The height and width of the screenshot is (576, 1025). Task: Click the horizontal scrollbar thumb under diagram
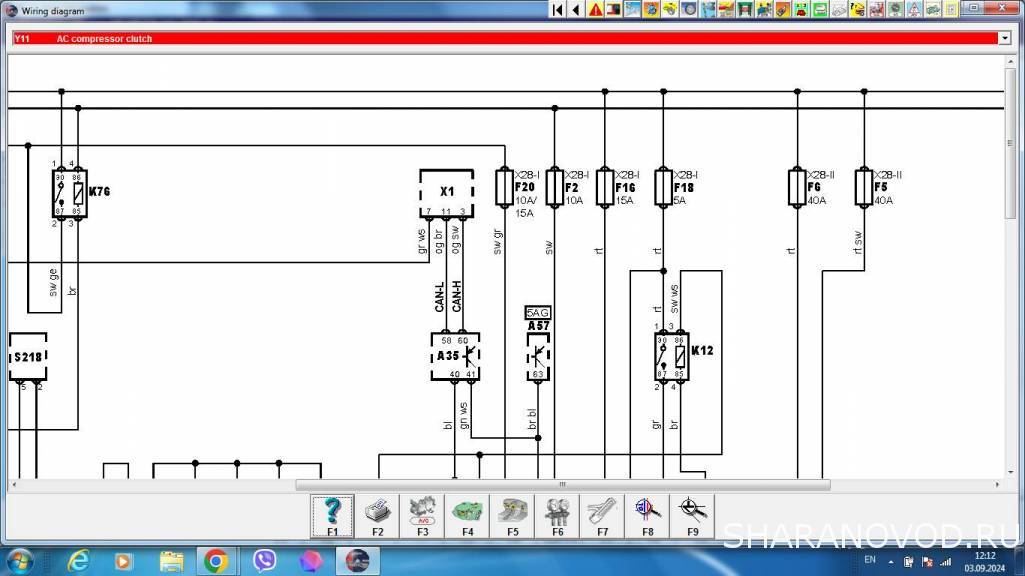click(x=562, y=485)
